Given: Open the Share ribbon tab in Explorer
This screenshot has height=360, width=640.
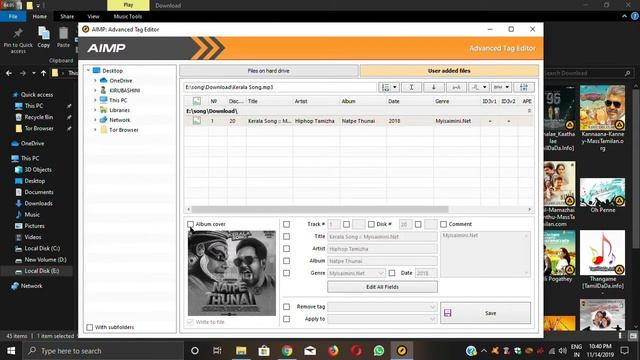Looking at the screenshot, I should (x=67, y=17).
